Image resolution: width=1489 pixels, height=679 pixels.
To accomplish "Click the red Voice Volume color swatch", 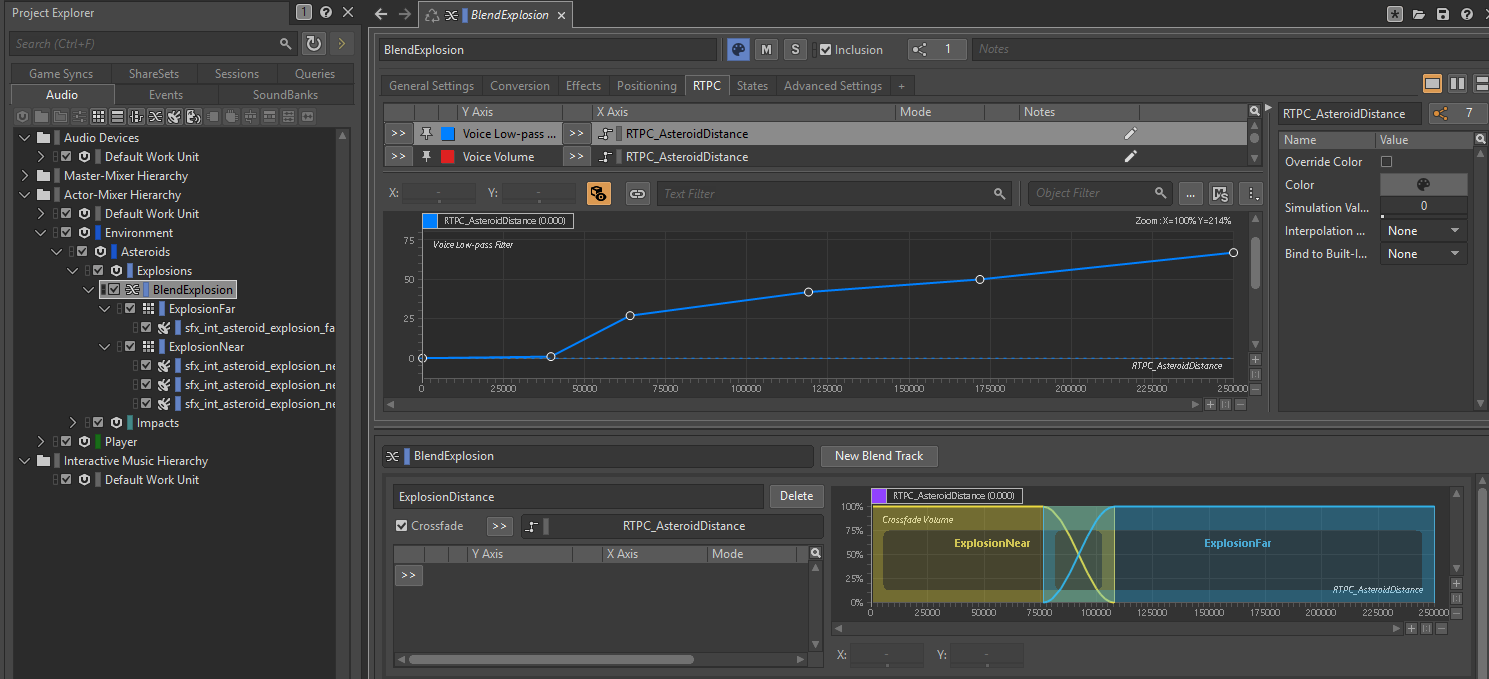I will point(447,156).
